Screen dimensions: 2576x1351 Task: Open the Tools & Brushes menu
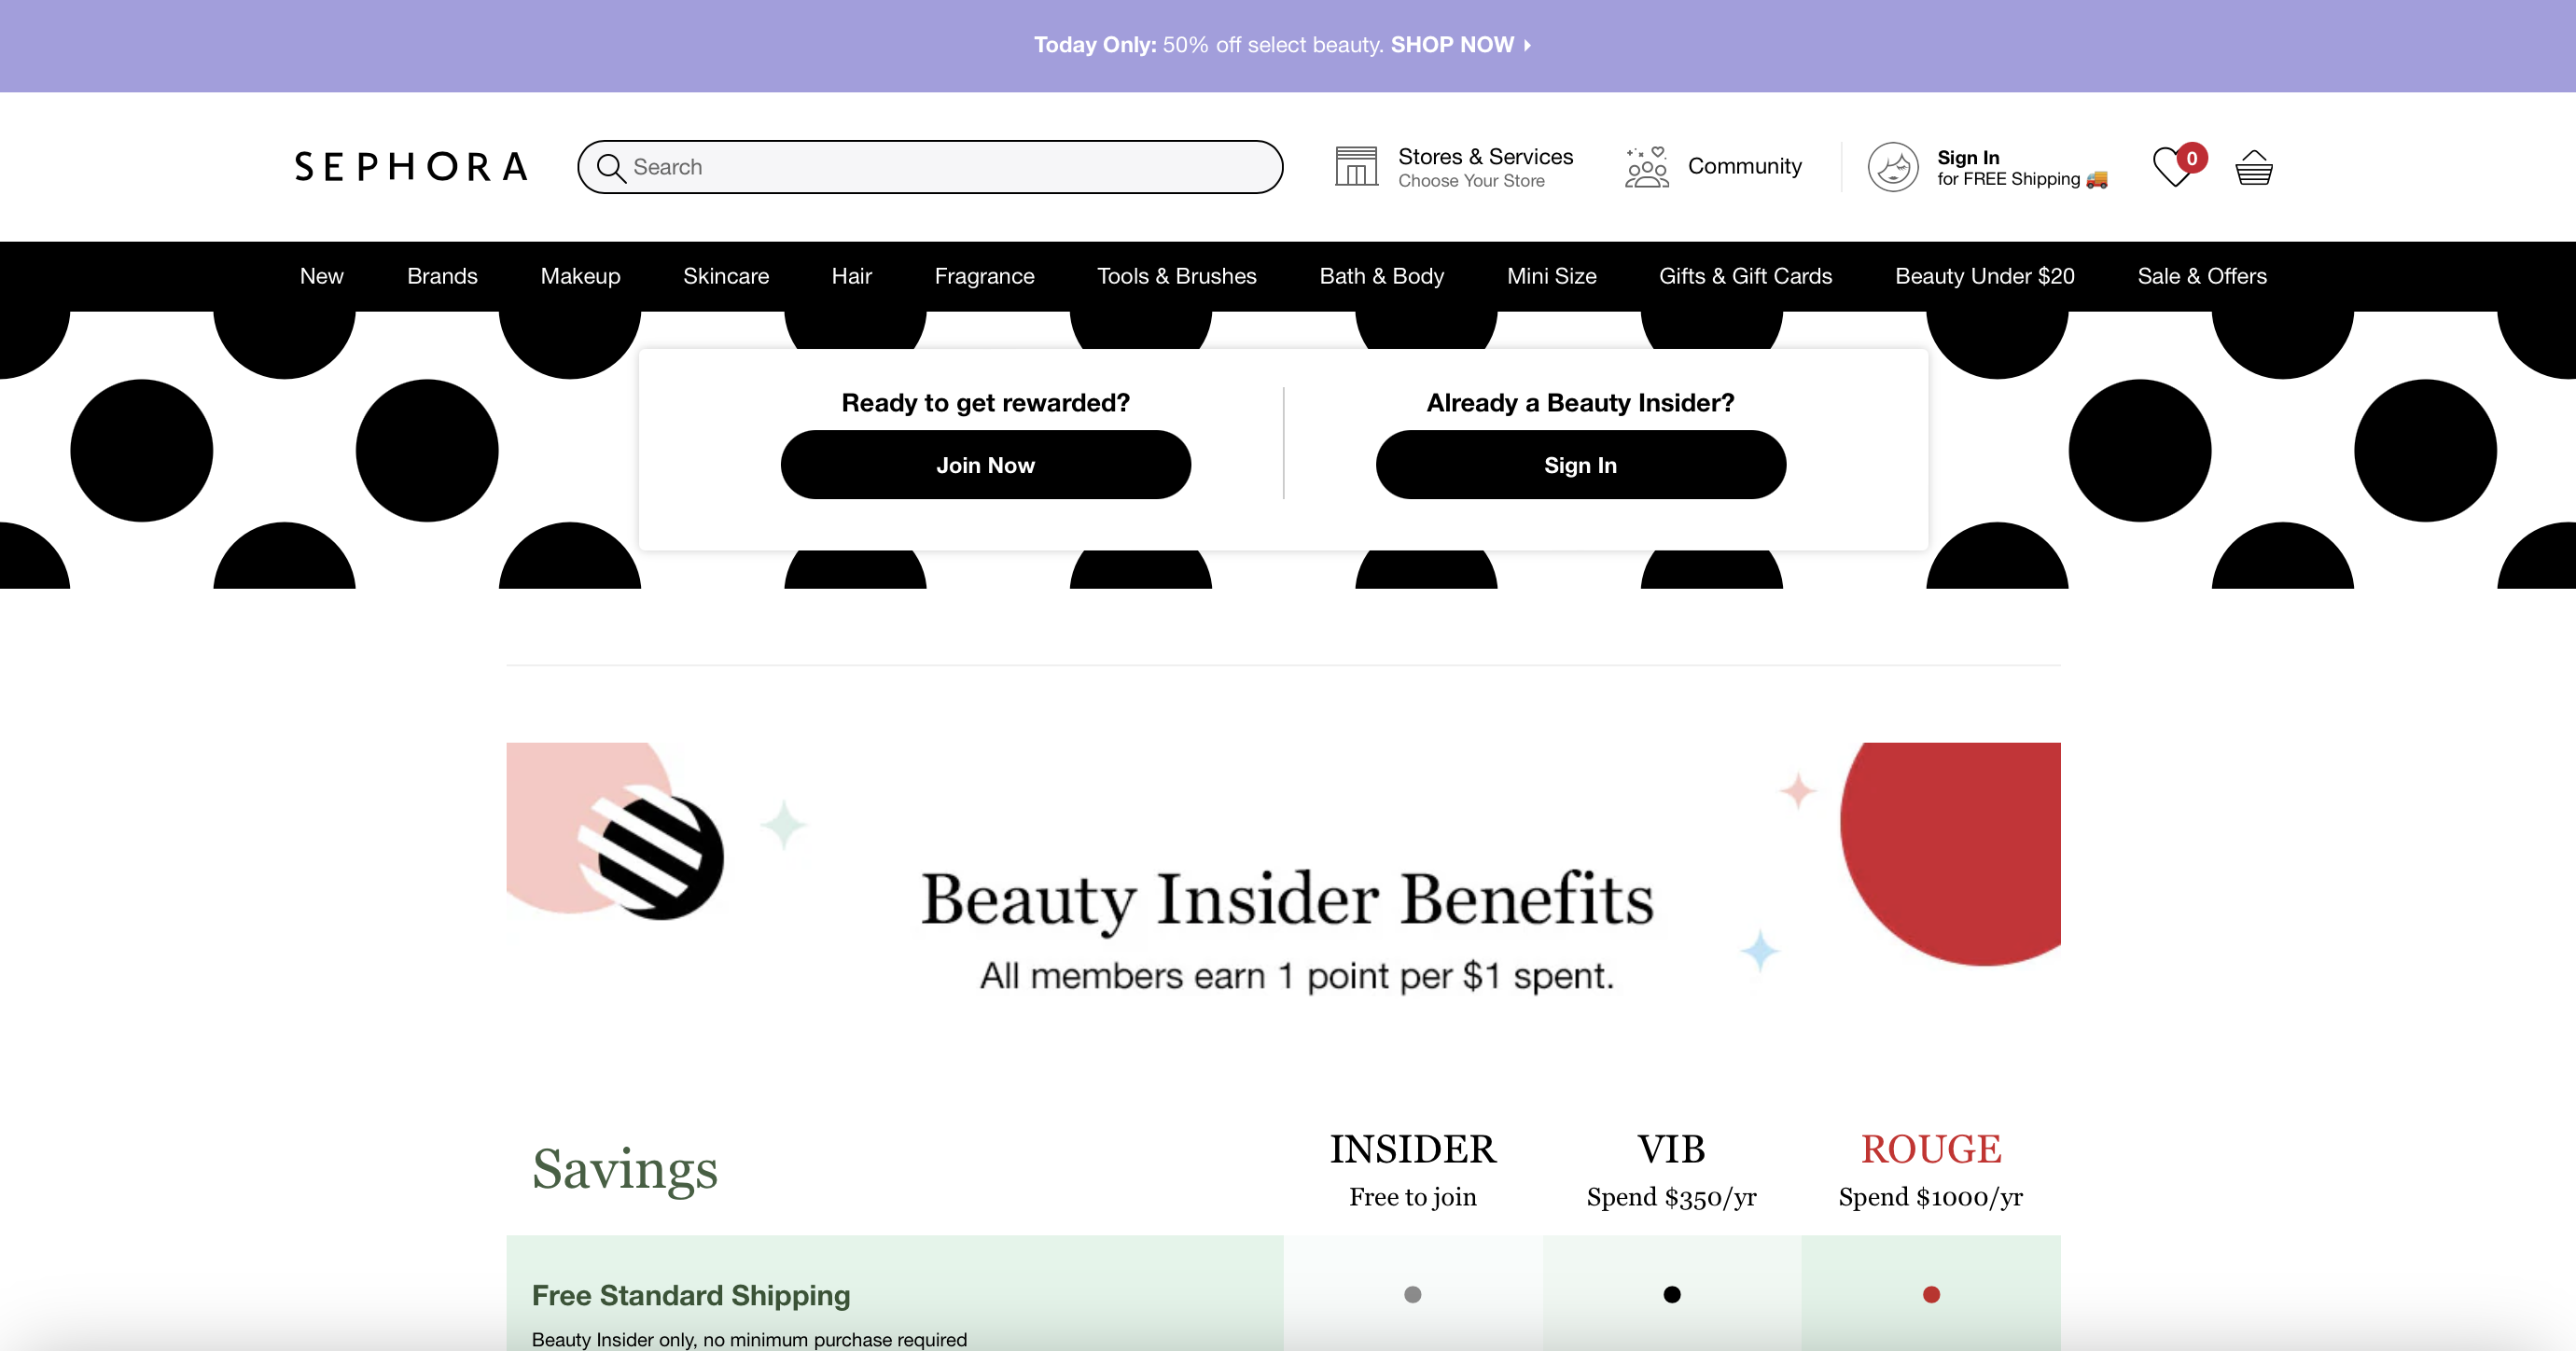click(x=1177, y=276)
